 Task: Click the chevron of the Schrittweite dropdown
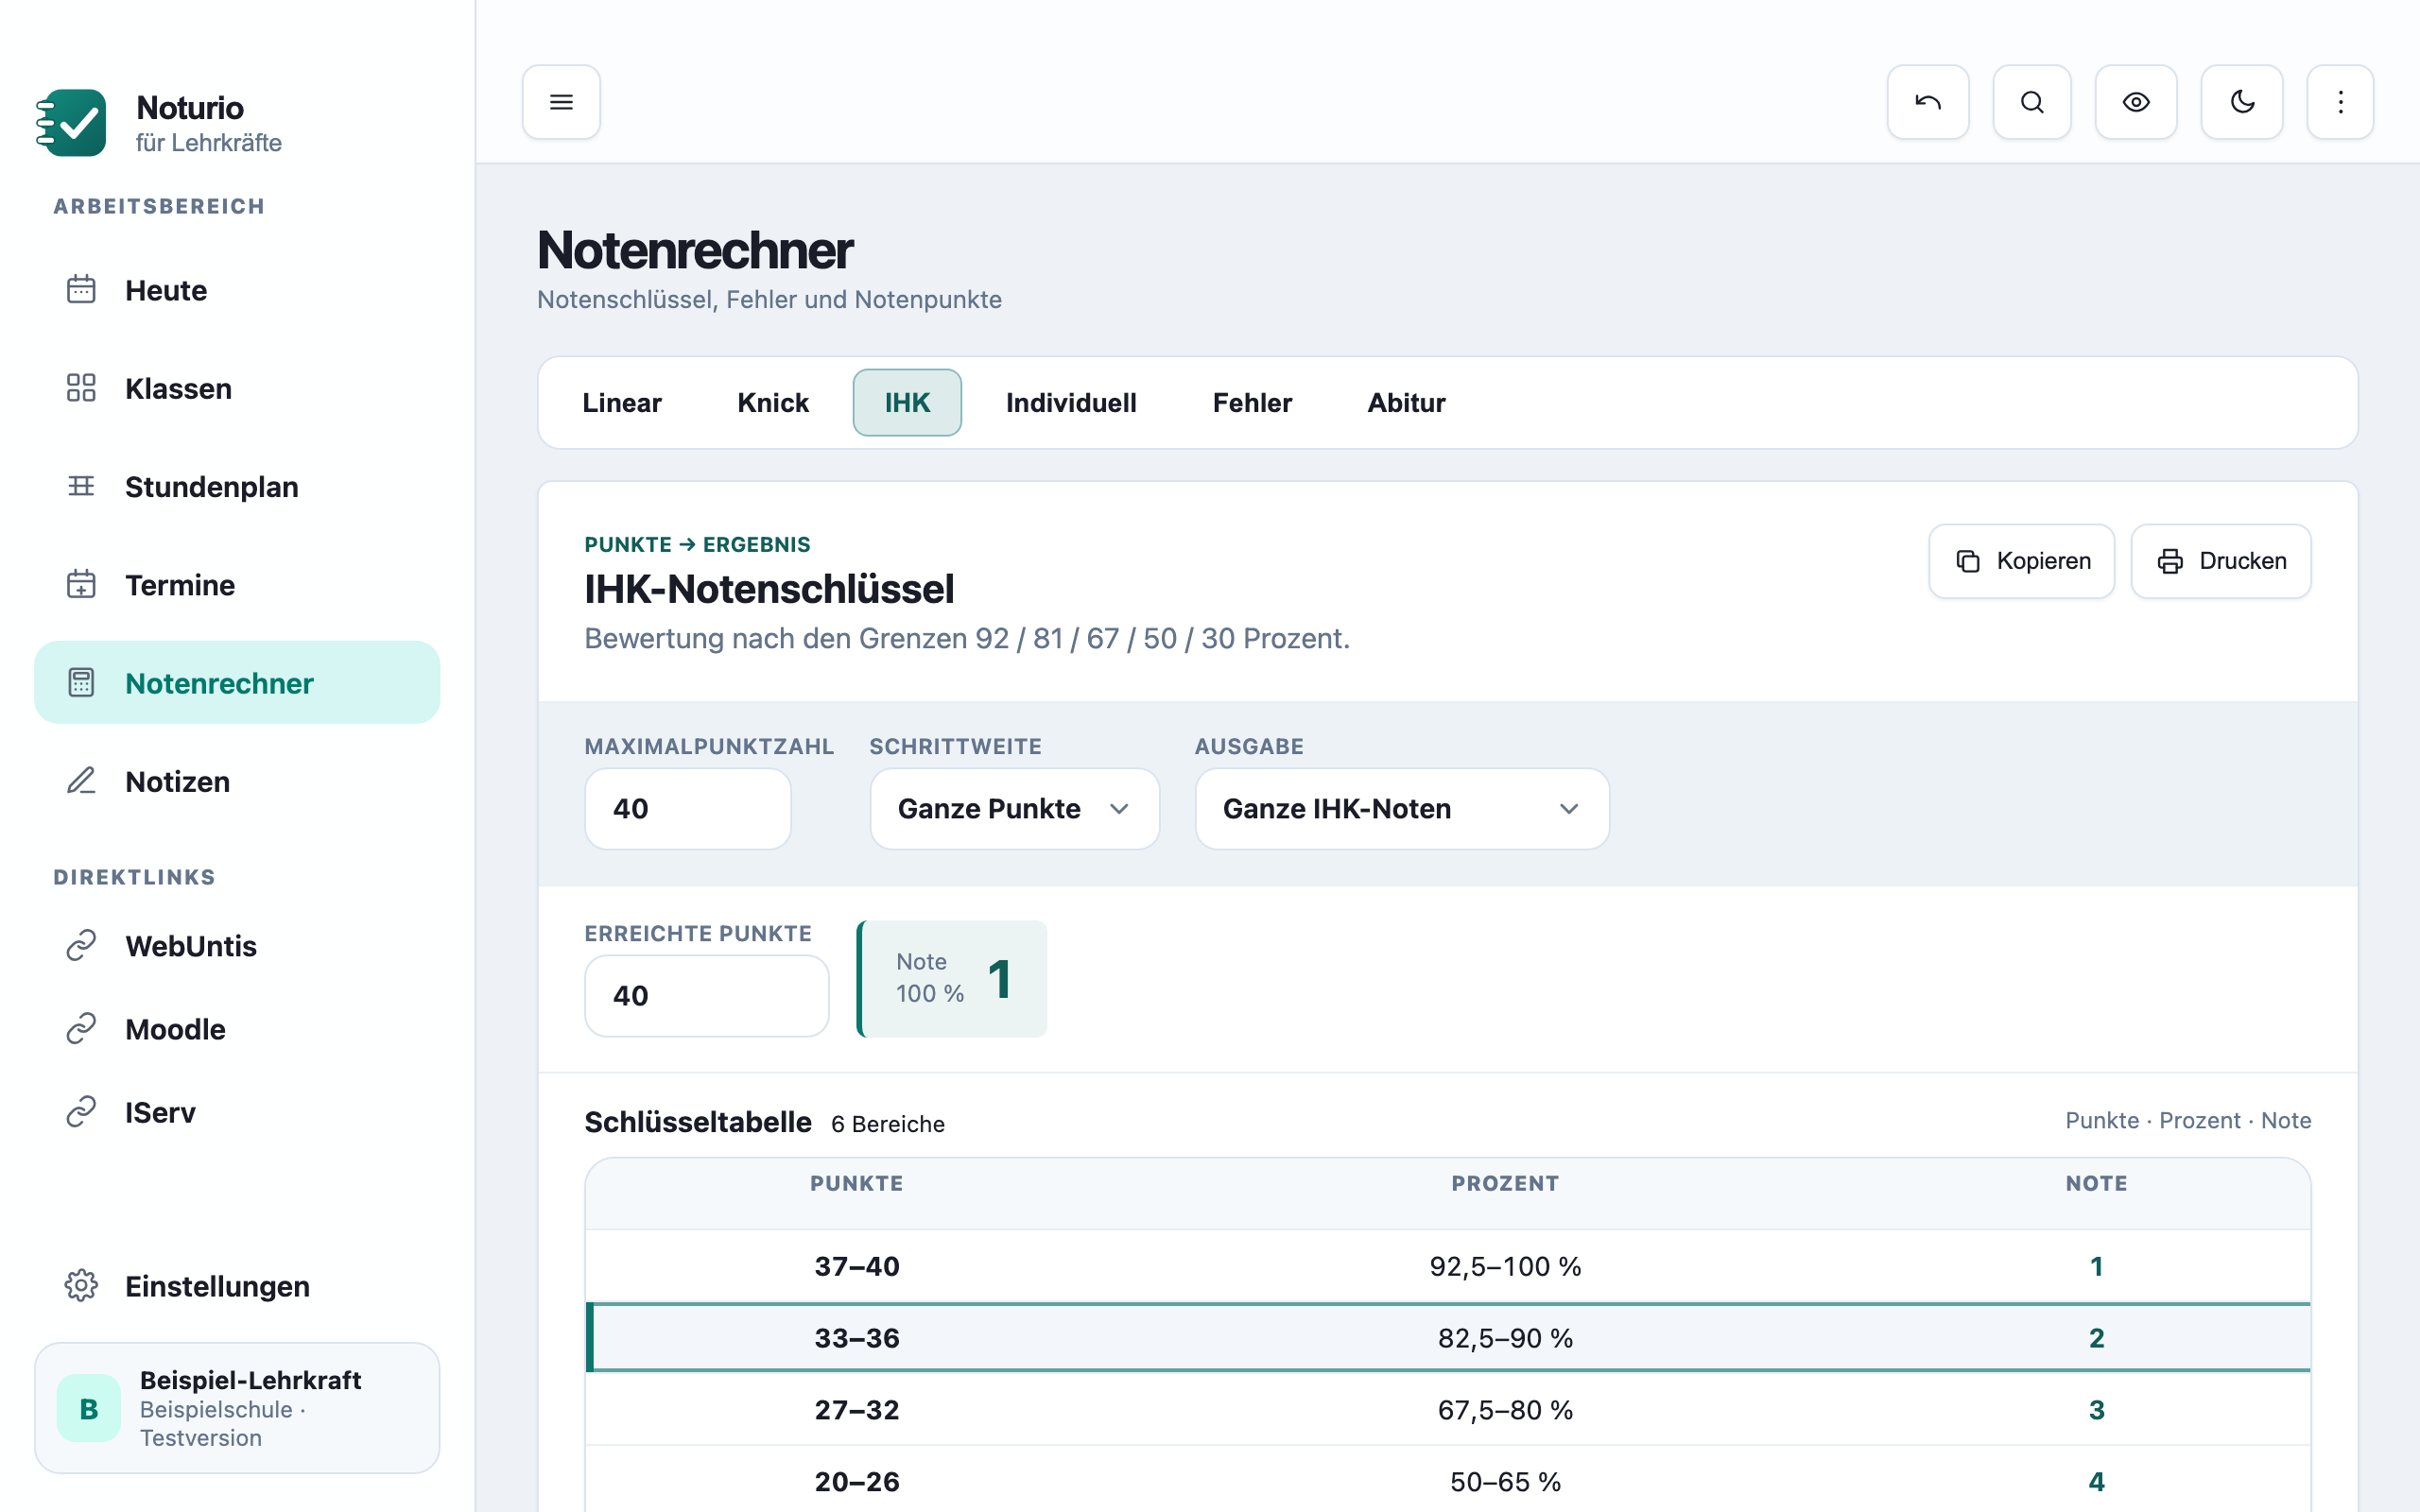coord(1119,808)
